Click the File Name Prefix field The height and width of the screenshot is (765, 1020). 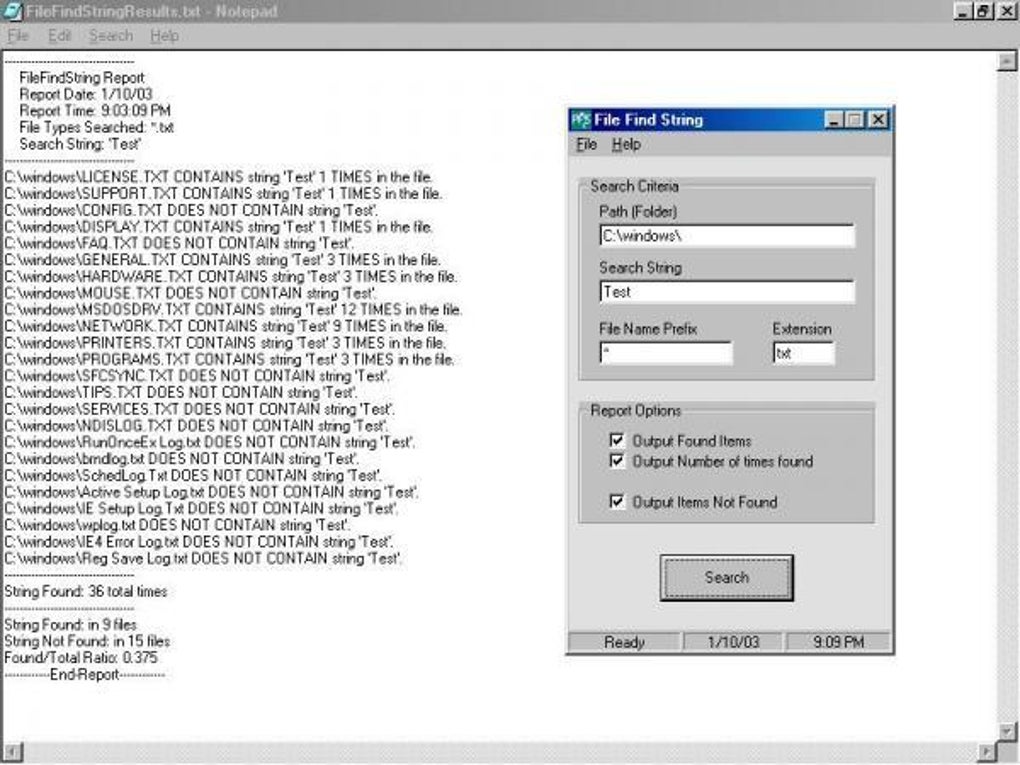tap(666, 353)
